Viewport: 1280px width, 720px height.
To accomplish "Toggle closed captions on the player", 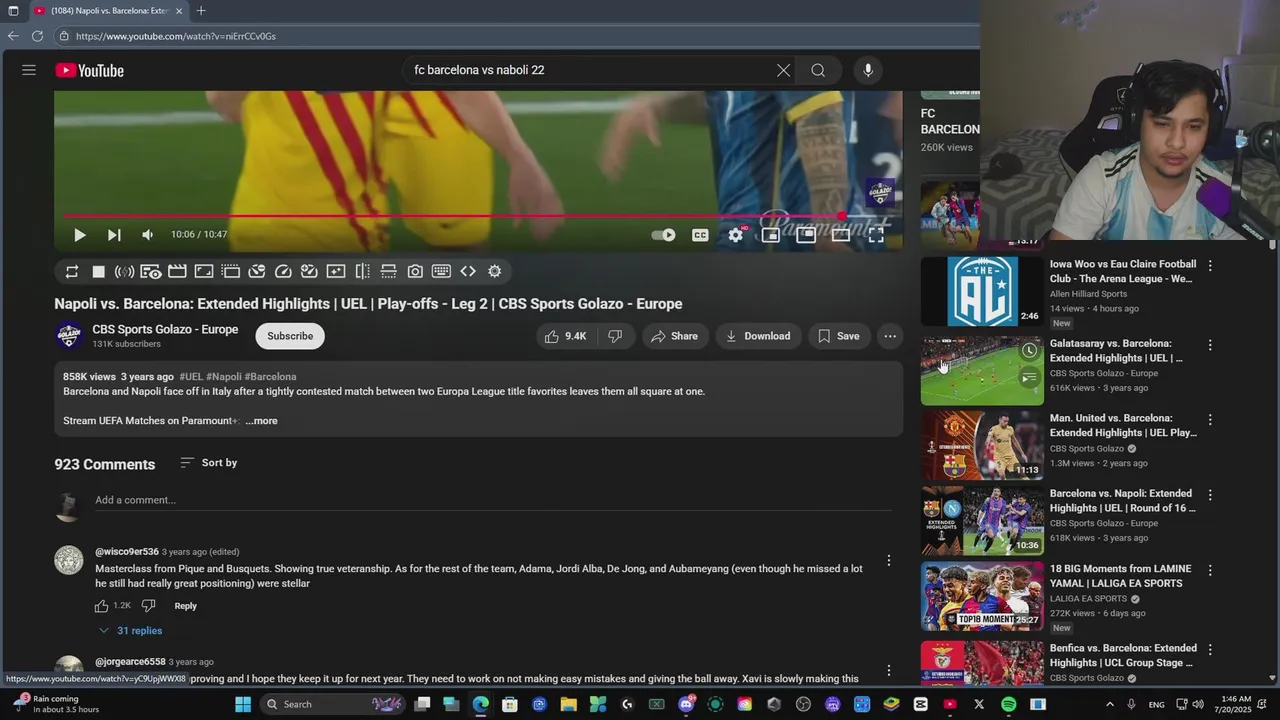I will (700, 235).
